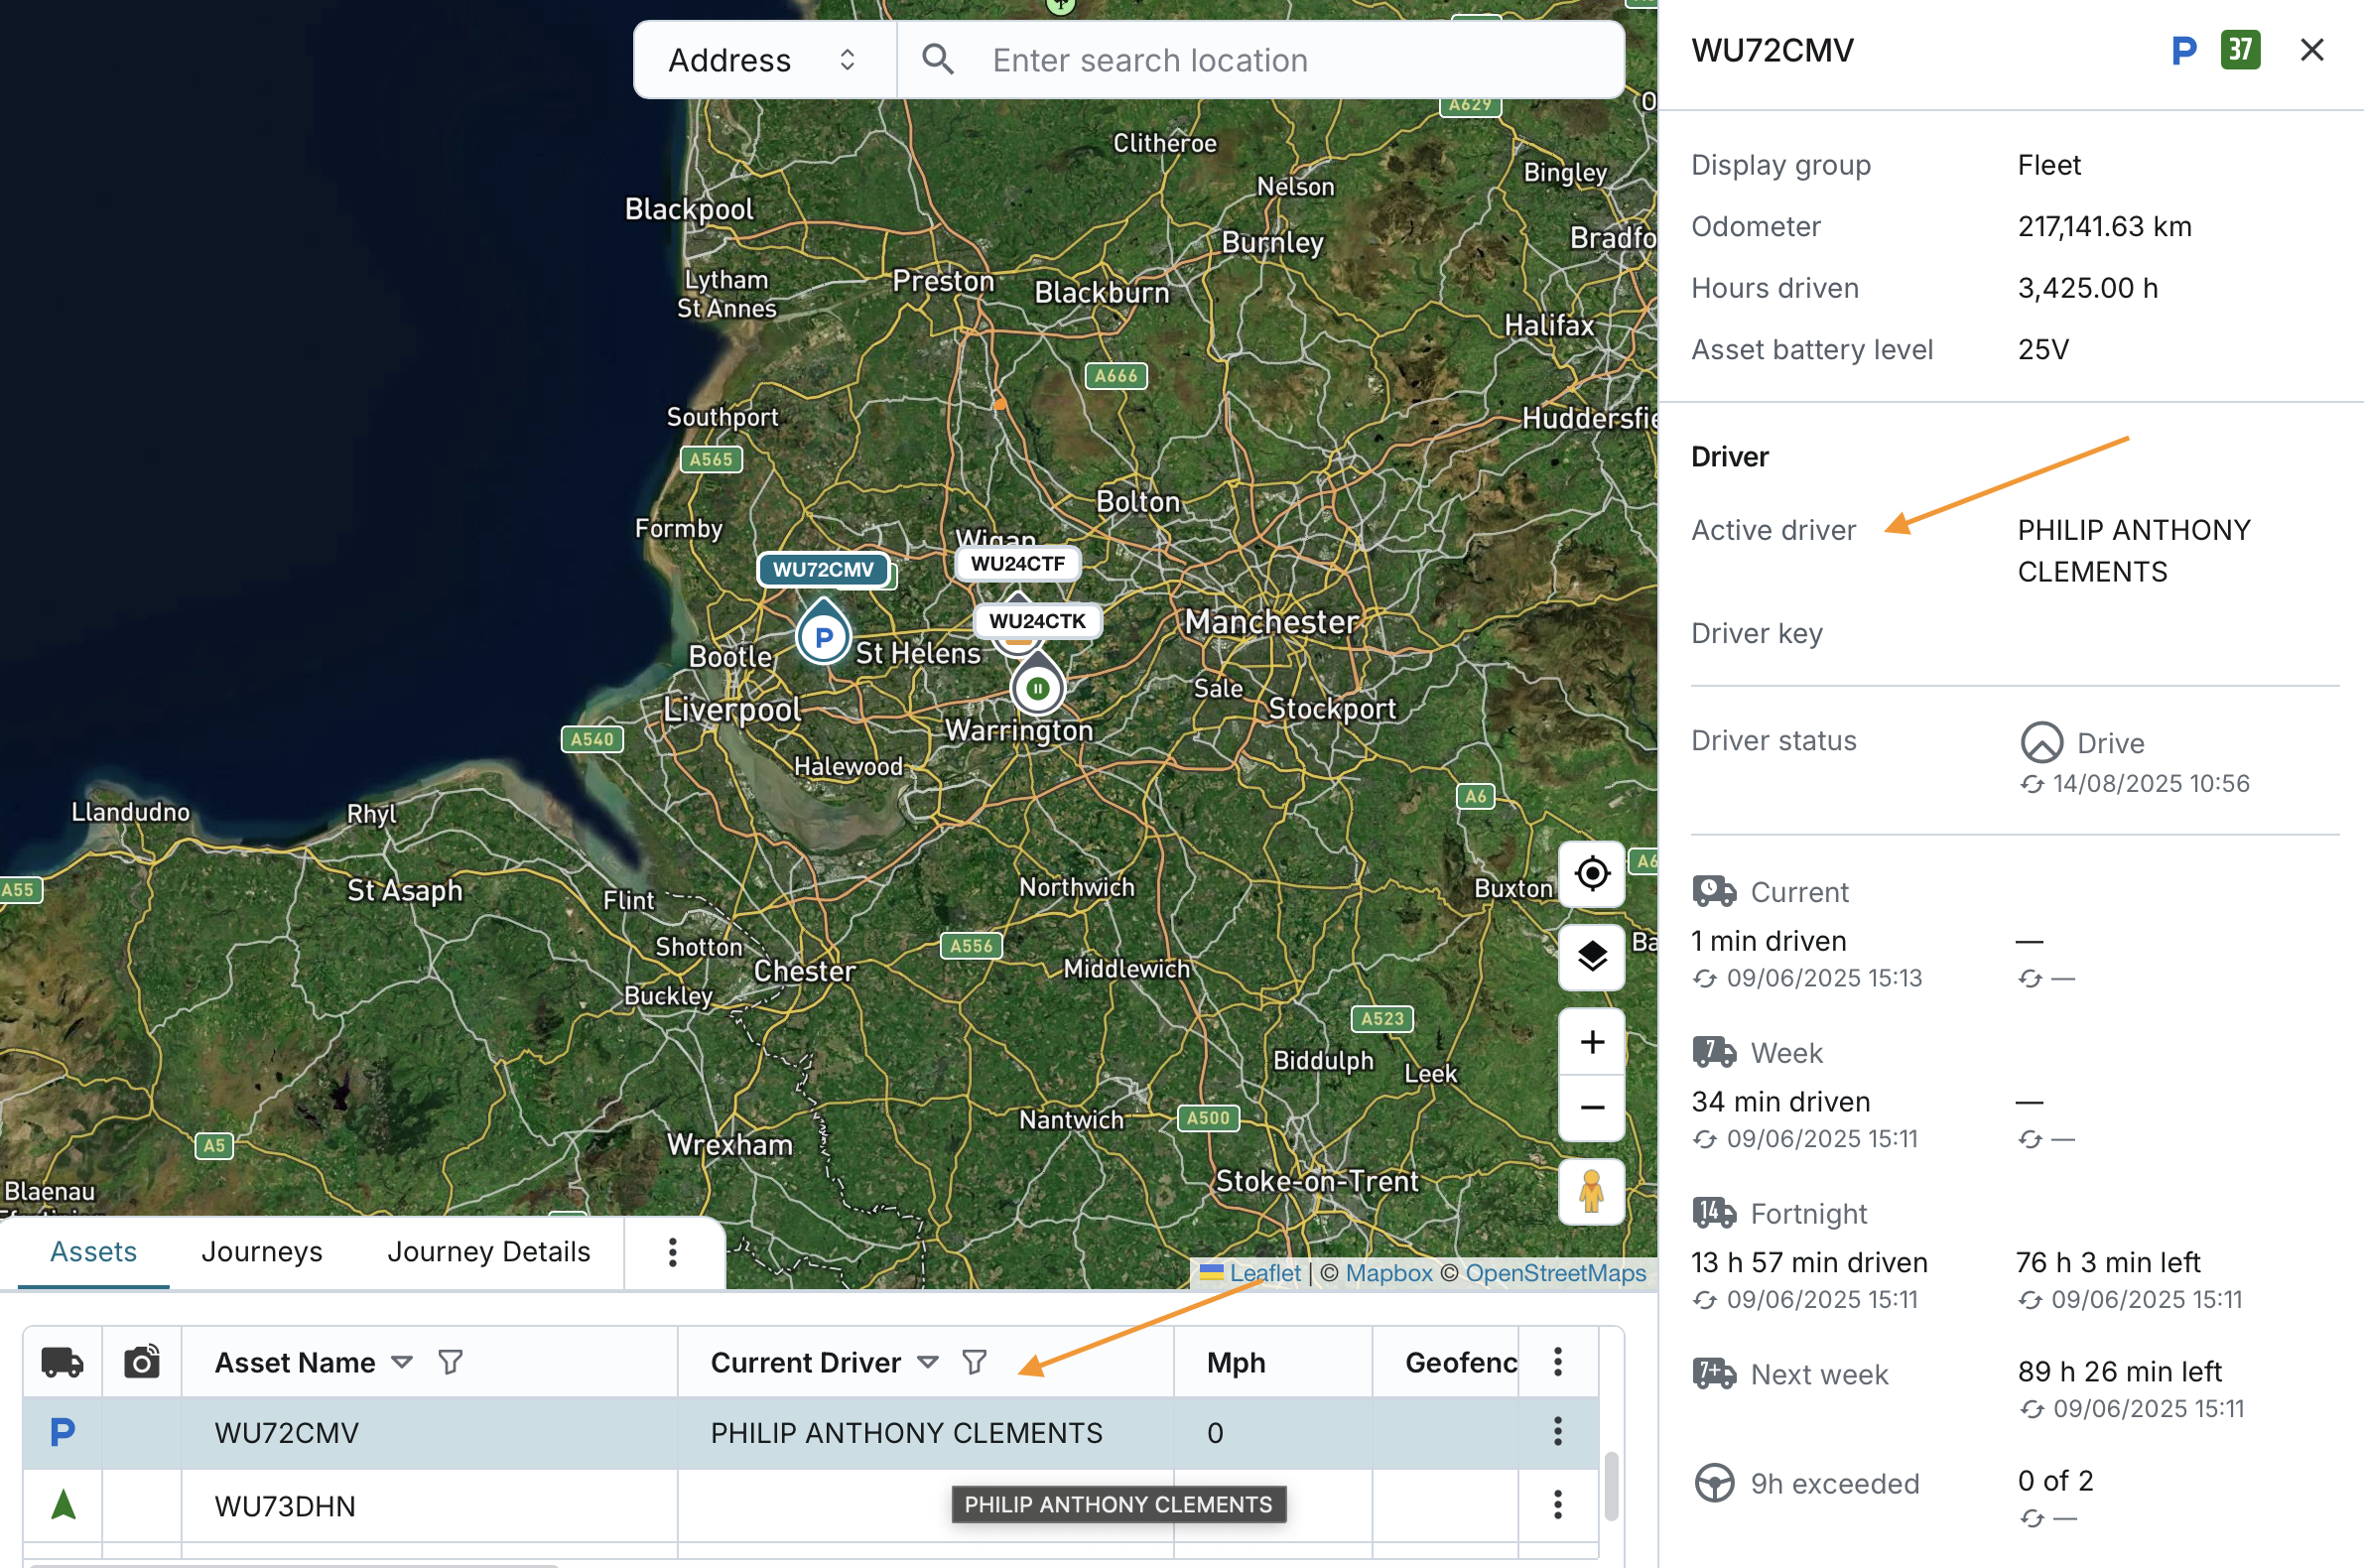Click the green 37 status badge
The height and width of the screenshot is (1568, 2364).
(x=2240, y=49)
